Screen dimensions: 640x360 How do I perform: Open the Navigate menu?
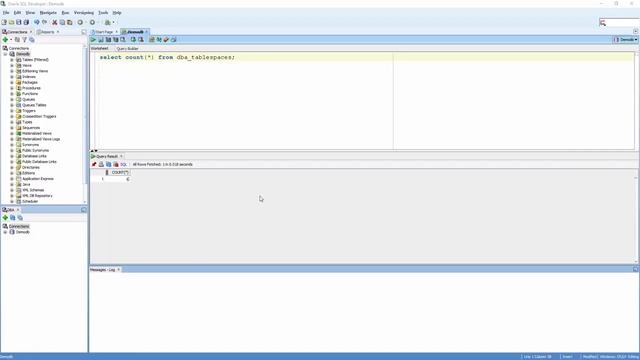[48, 13]
